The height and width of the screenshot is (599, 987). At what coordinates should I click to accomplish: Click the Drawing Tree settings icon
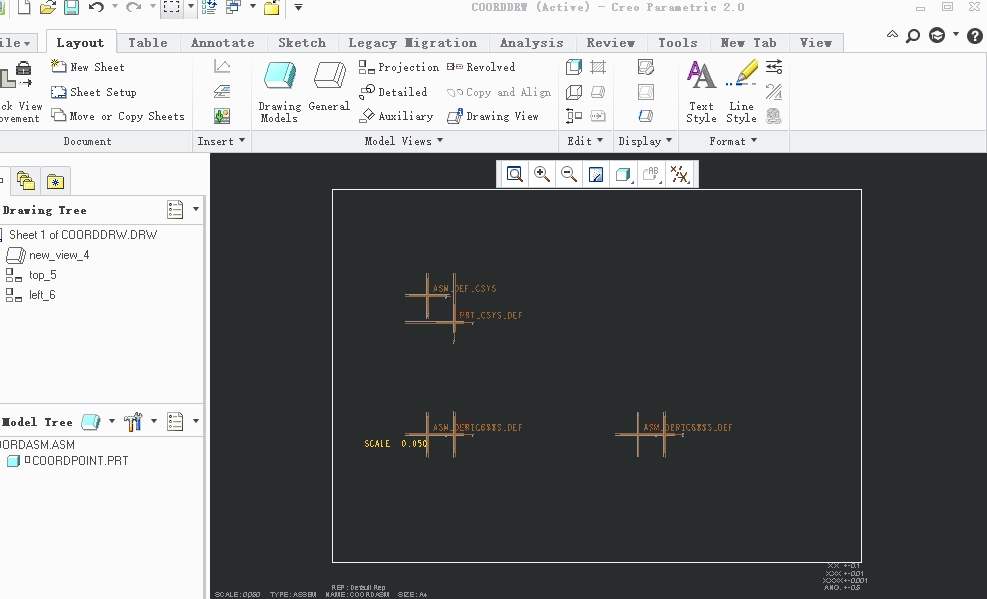pyautogui.click(x=175, y=210)
